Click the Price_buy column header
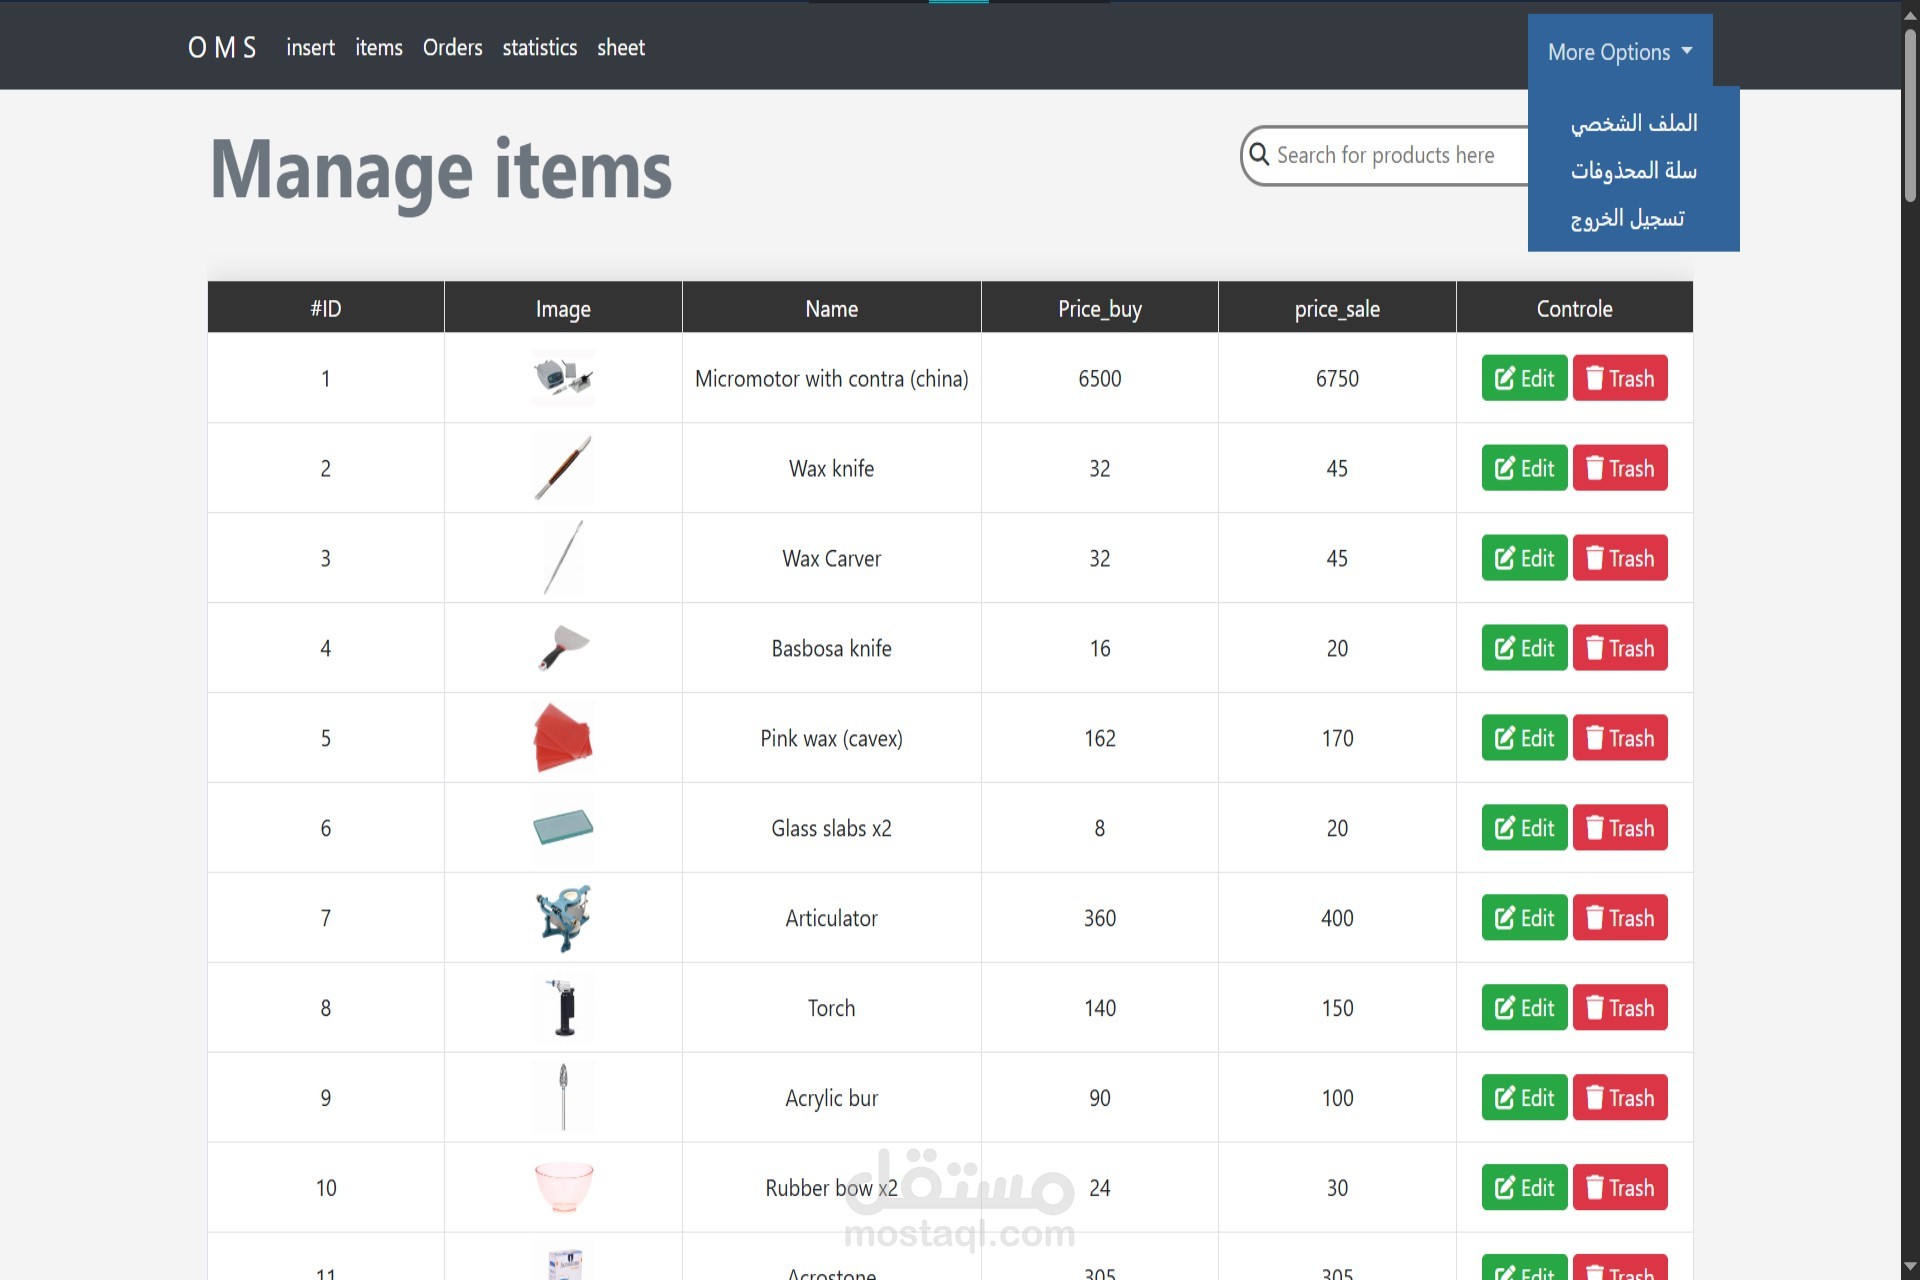This screenshot has width=1920, height=1280. [x=1100, y=308]
